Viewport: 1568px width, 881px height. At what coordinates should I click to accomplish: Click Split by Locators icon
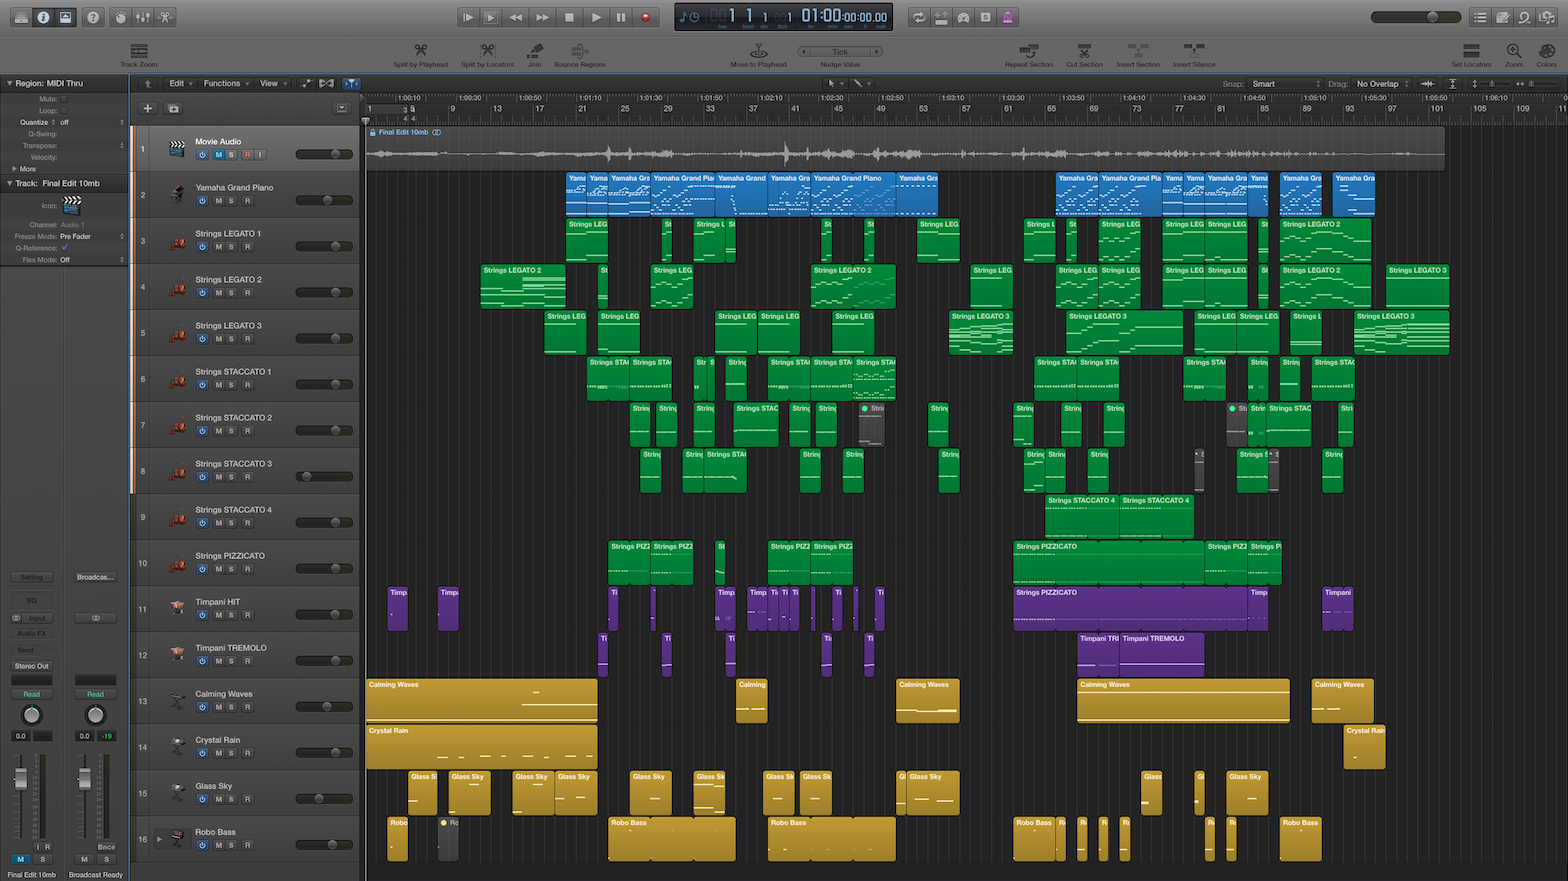click(487, 50)
